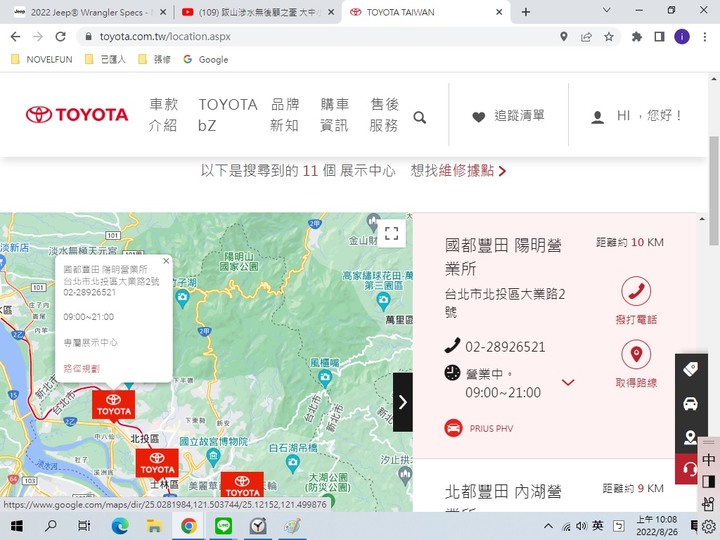
Task: Click the share page icon in address bar
Action: [x=586, y=37]
